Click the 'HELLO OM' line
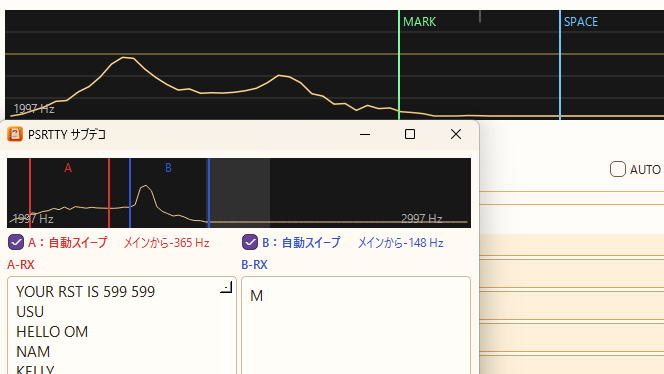The image size is (664, 374). click(x=52, y=332)
